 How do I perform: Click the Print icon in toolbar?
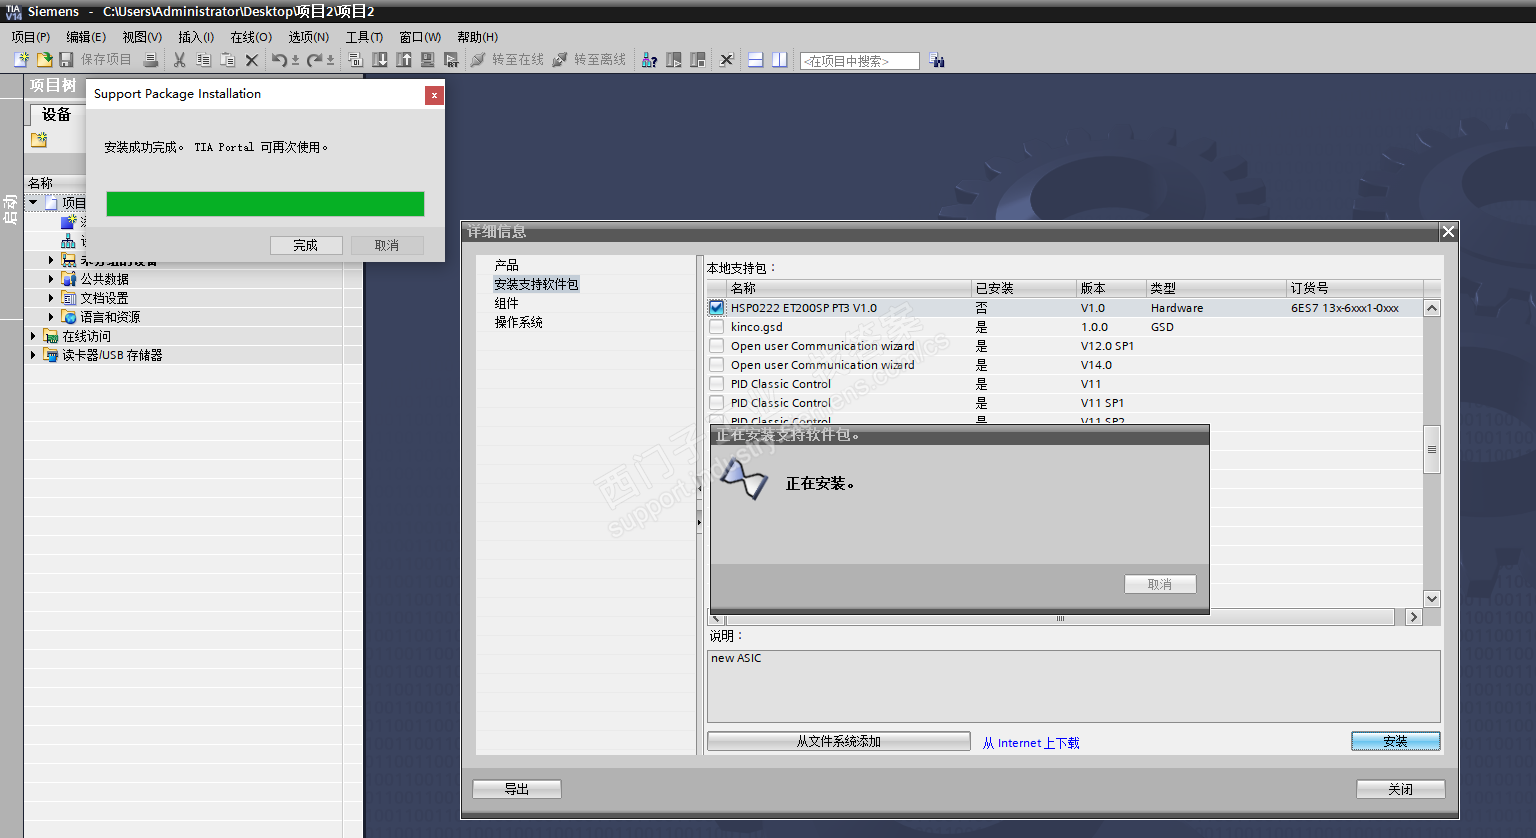tap(151, 60)
